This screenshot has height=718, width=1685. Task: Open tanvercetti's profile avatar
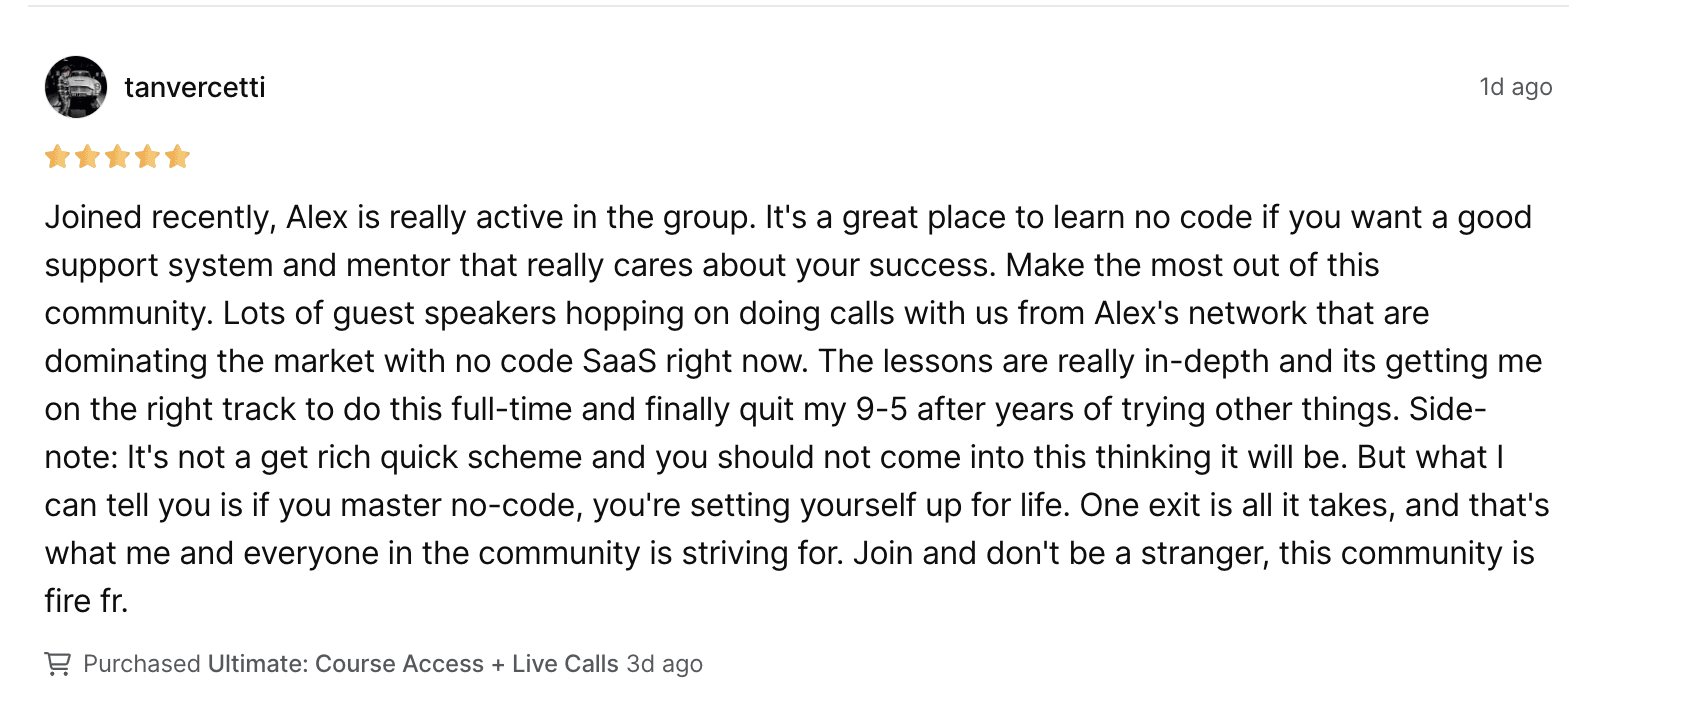[76, 87]
